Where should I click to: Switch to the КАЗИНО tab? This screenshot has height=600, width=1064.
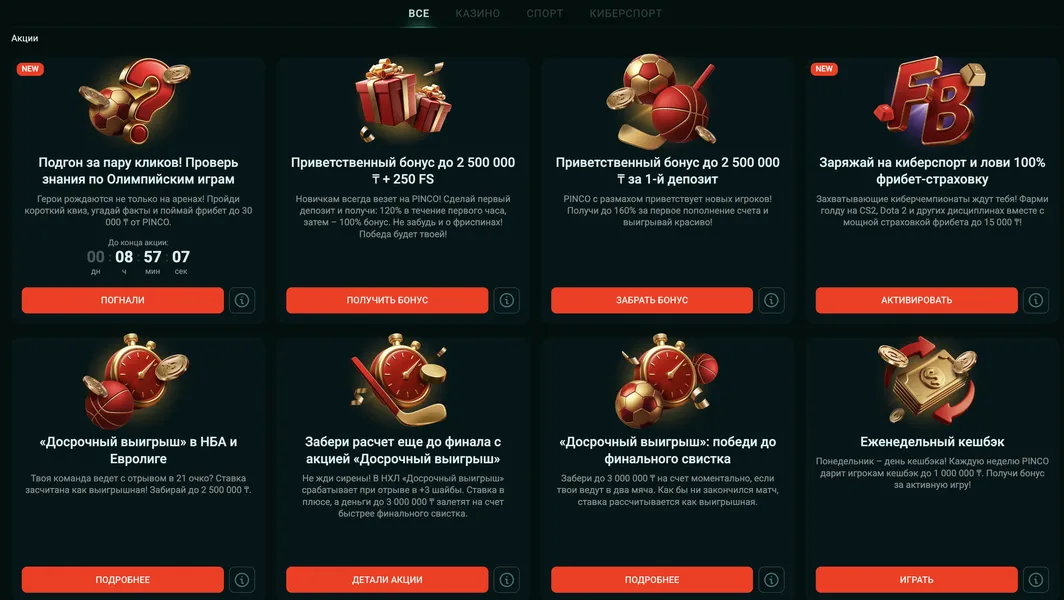[478, 13]
